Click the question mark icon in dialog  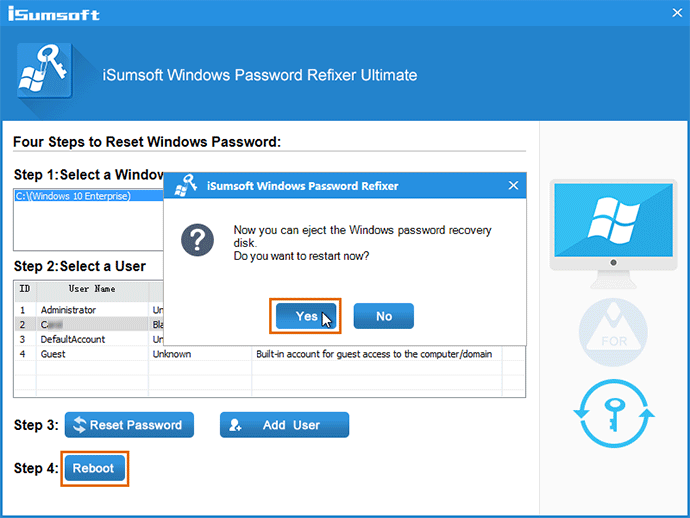coord(197,240)
